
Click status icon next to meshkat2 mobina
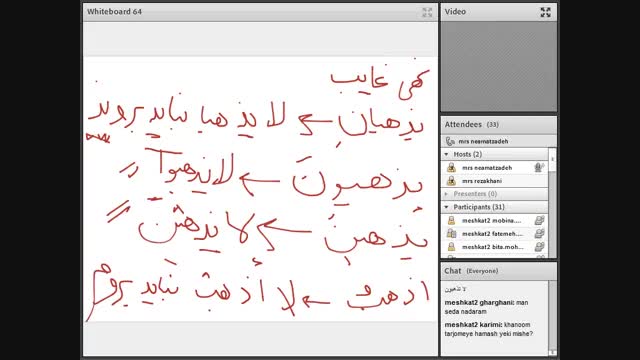point(539,220)
